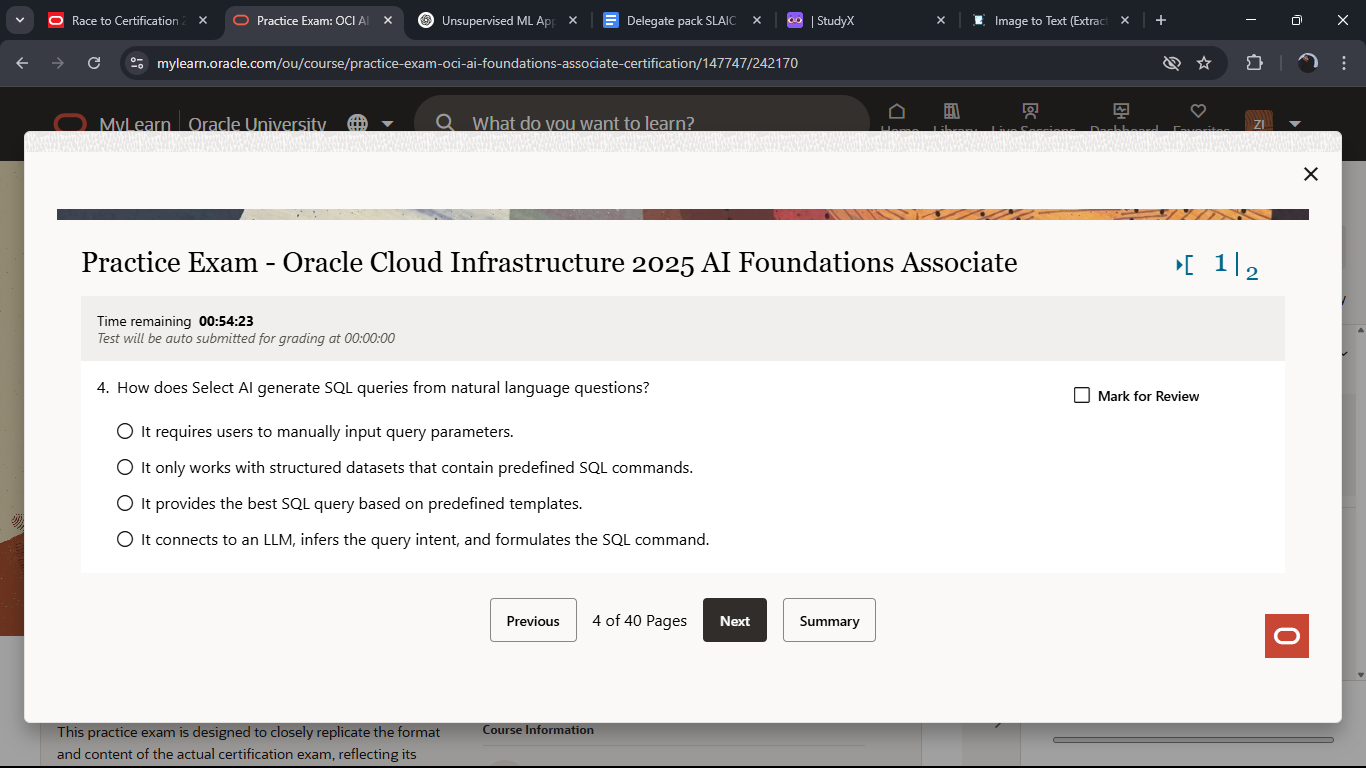The height and width of the screenshot is (768, 1366).
Task: Open the exam Summary page
Action: [828, 620]
